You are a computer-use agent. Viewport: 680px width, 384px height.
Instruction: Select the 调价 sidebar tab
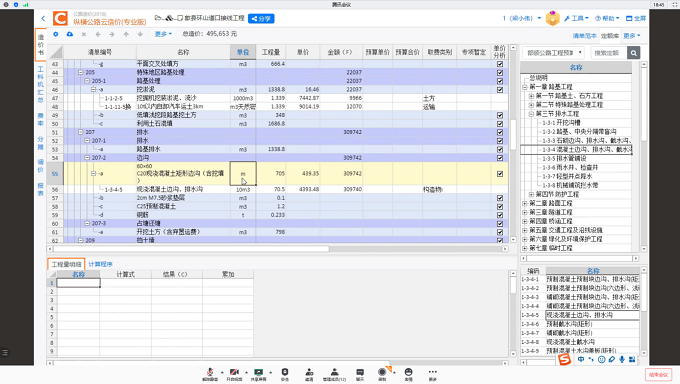[40, 166]
